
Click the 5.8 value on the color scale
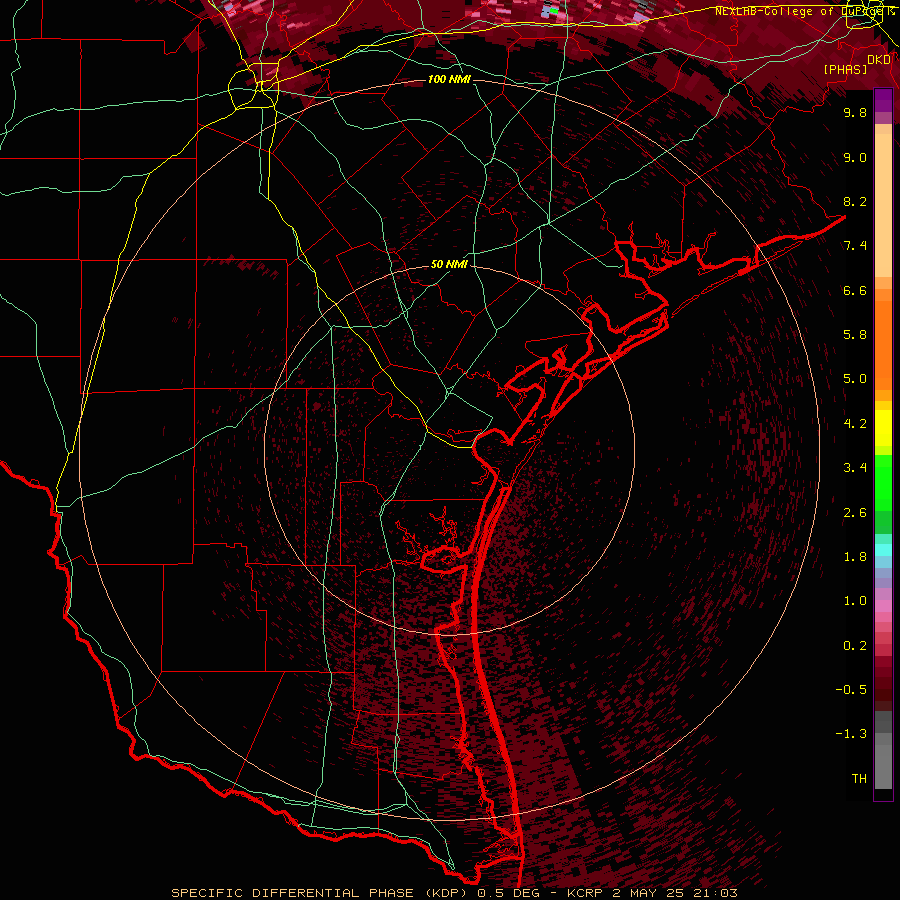[855, 335]
